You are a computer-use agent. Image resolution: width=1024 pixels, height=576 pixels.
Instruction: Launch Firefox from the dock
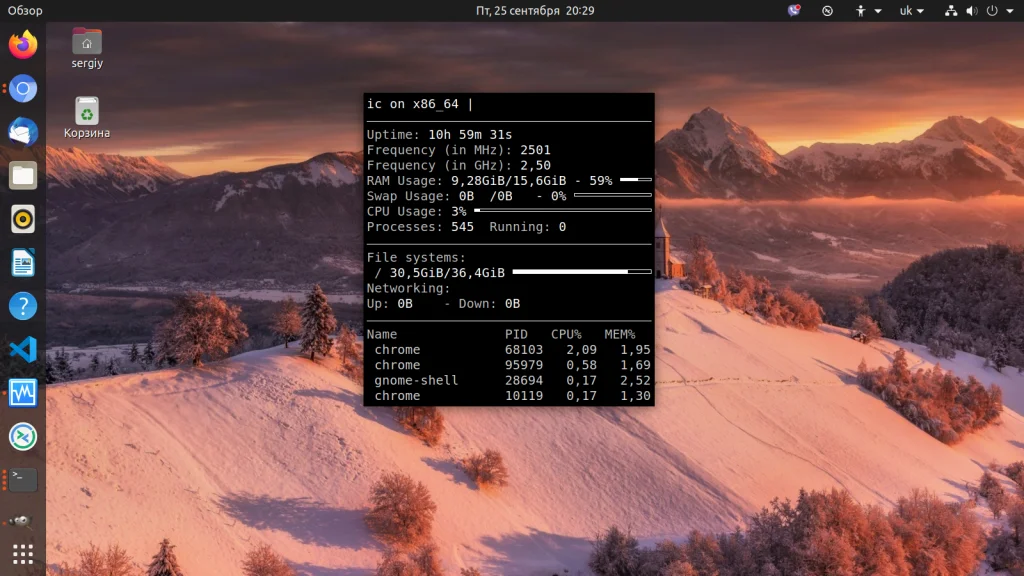(x=23, y=45)
